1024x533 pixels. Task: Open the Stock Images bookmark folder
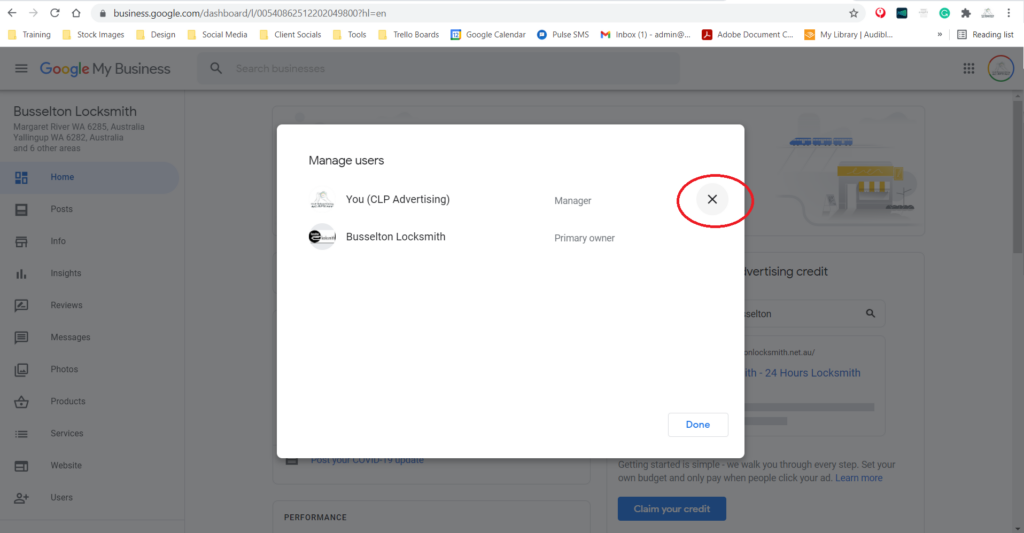coord(93,35)
